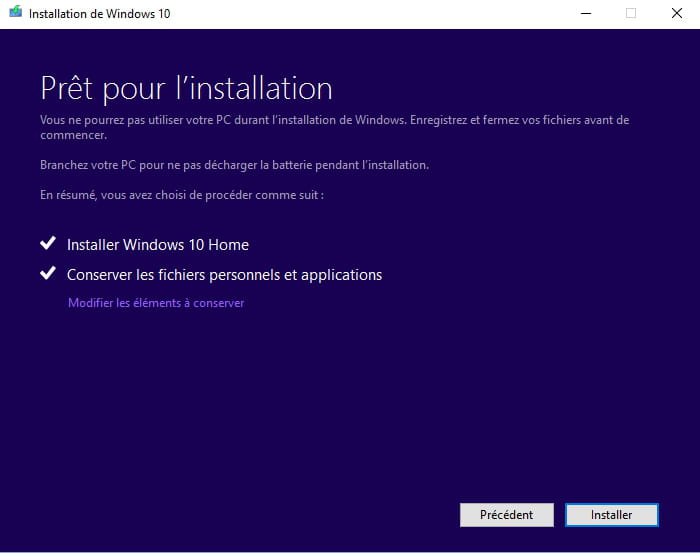The image size is (700, 553).
Task: Select the heading Prêt pour l'installation
Action: coord(186,88)
